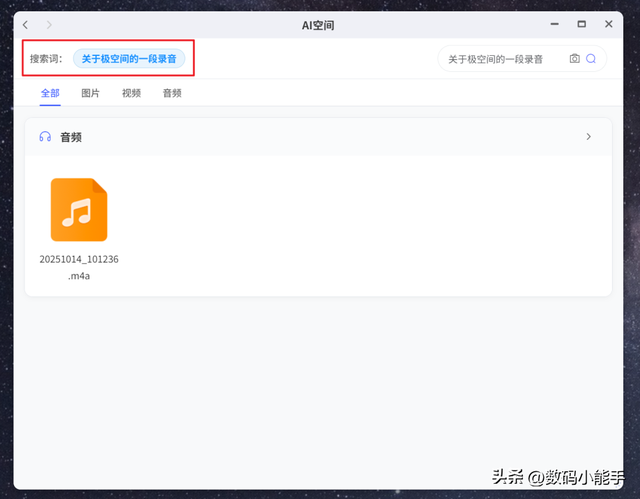Click the 关于极空间的一段录音 search term chip

pos(129,59)
